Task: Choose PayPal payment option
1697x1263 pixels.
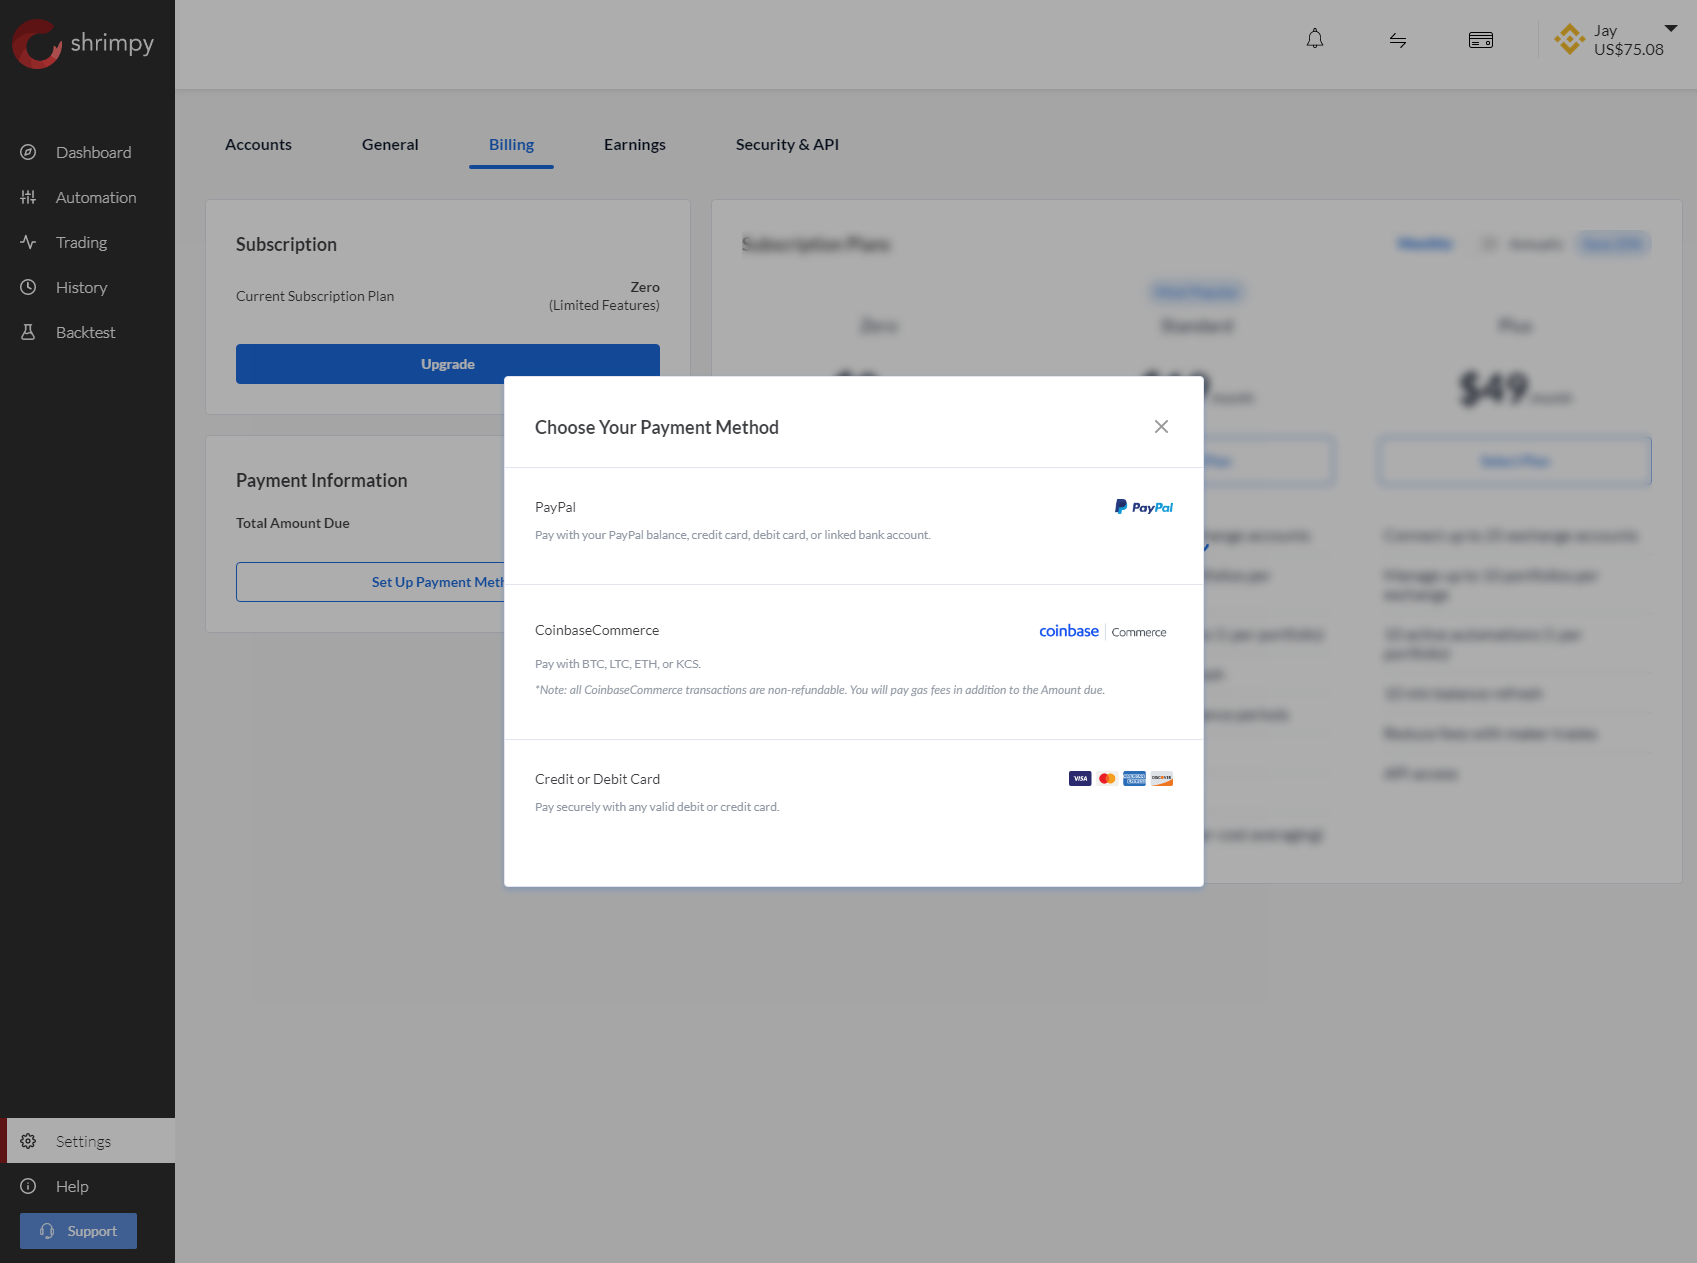Action: [x=854, y=526]
